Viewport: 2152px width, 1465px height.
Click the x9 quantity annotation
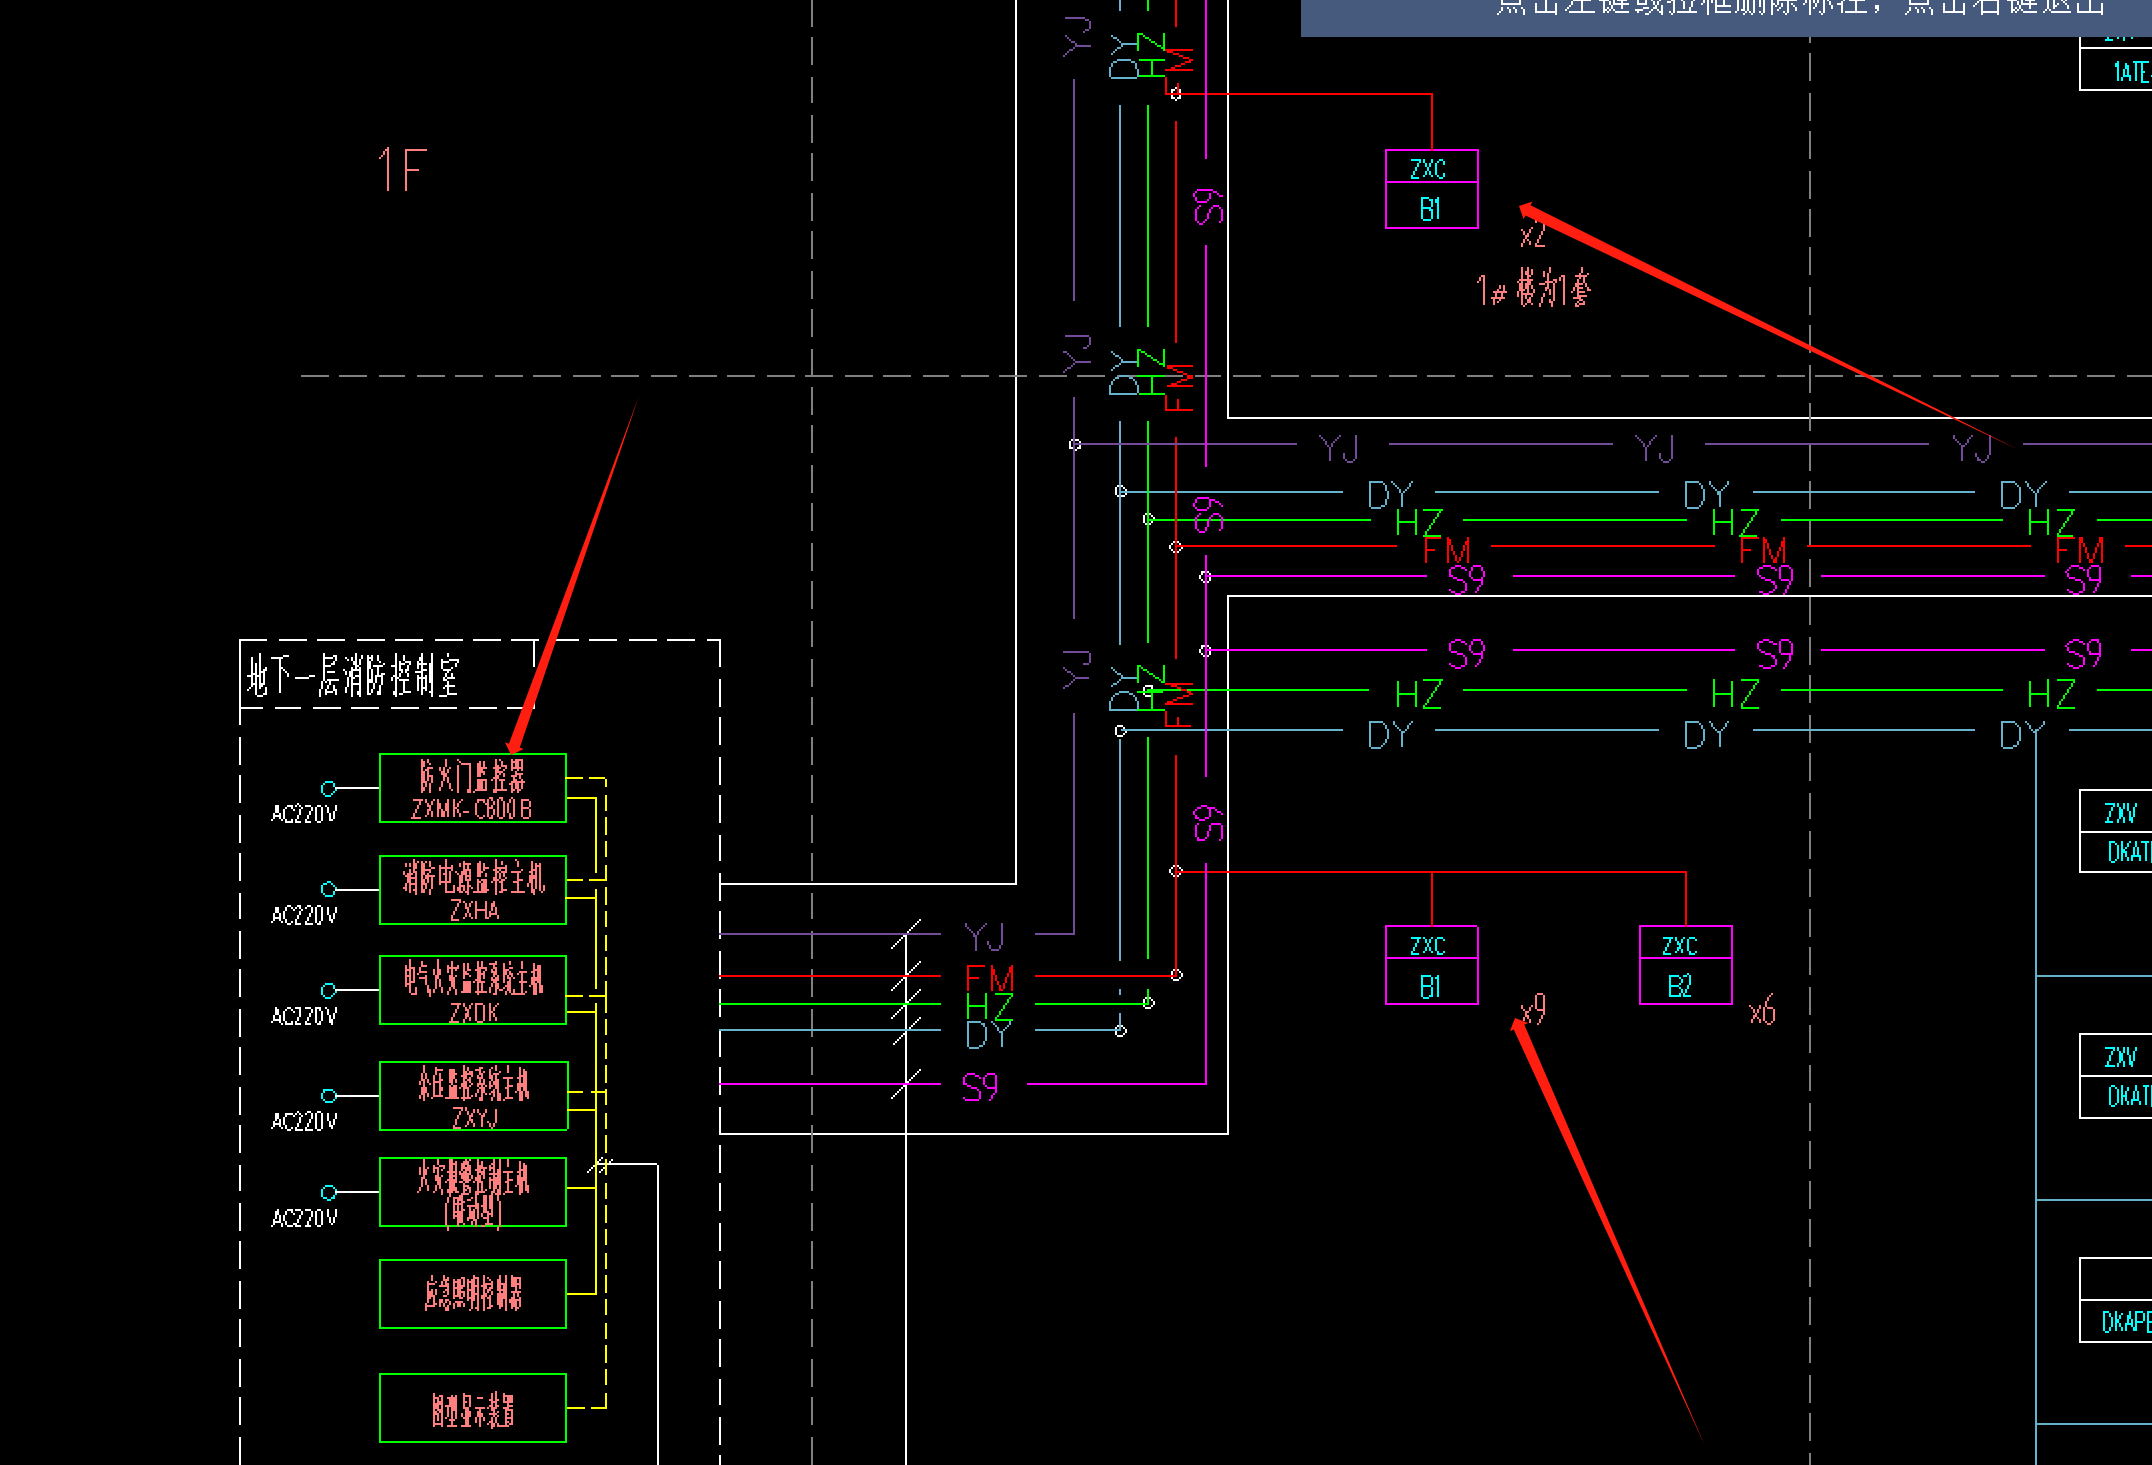coord(1533,1009)
